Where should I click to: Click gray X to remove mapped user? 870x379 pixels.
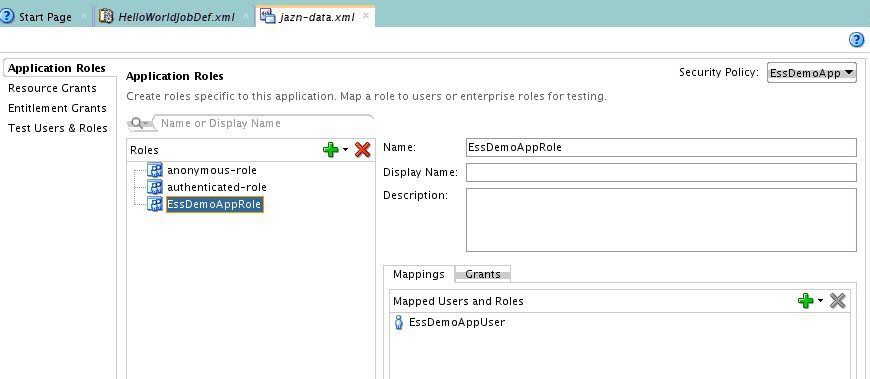837,301
